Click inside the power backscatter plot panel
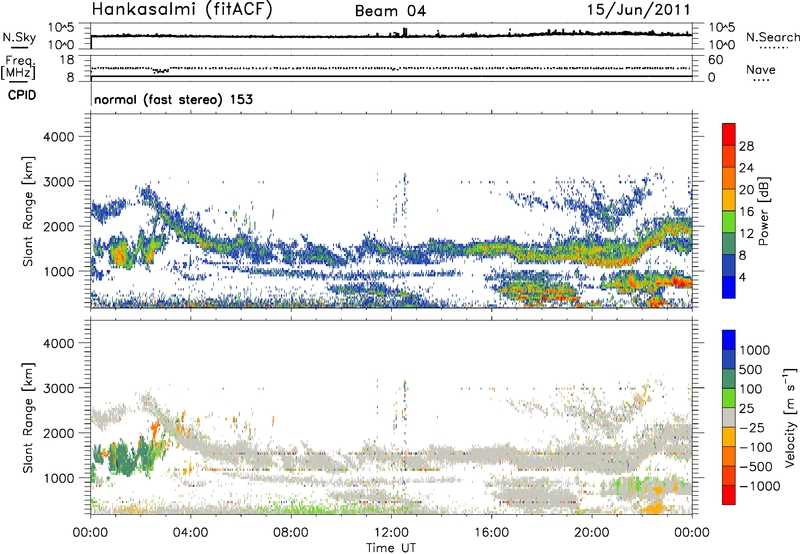The width and height of the screenshot is (800, 554). [x=391, y=211]
